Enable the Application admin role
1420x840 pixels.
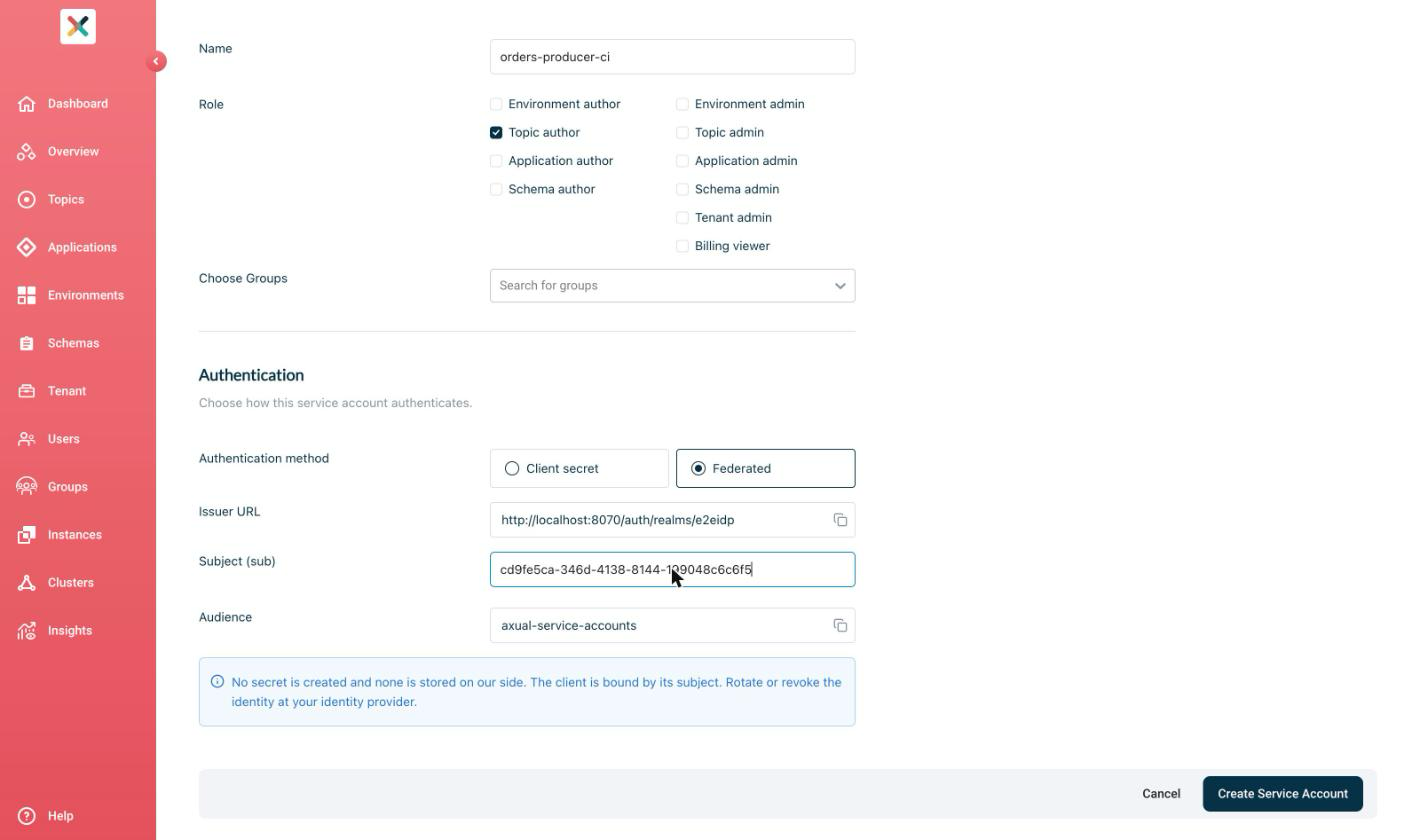point(682,161)
